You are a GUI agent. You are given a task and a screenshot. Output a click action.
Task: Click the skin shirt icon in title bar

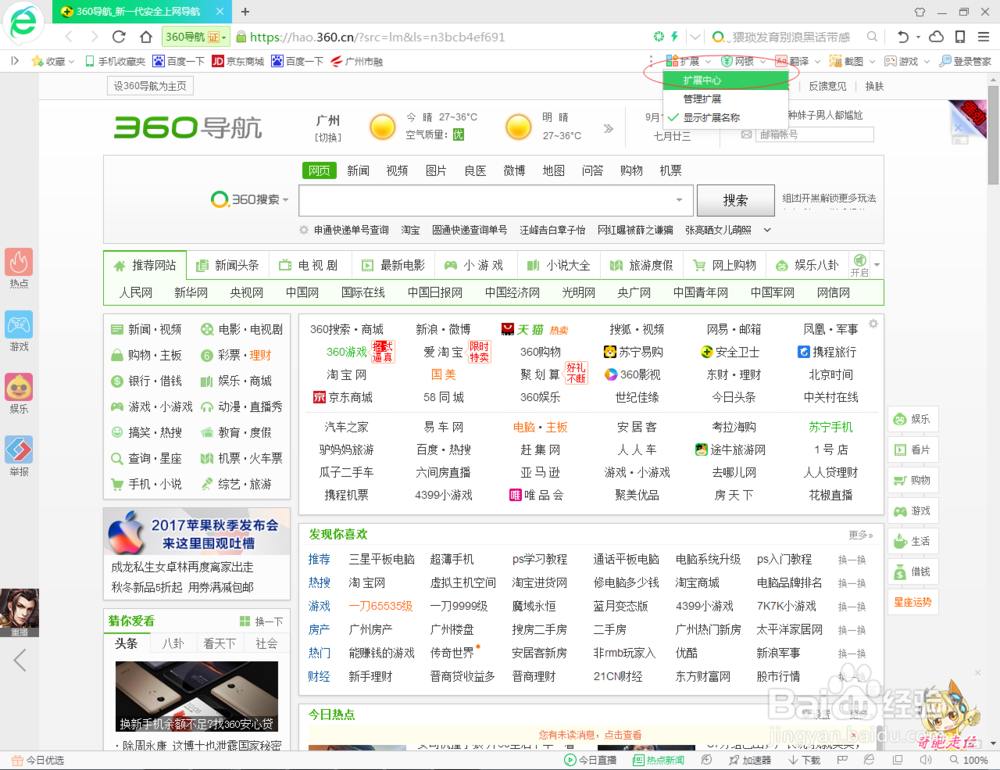click(x=920, y=11)
